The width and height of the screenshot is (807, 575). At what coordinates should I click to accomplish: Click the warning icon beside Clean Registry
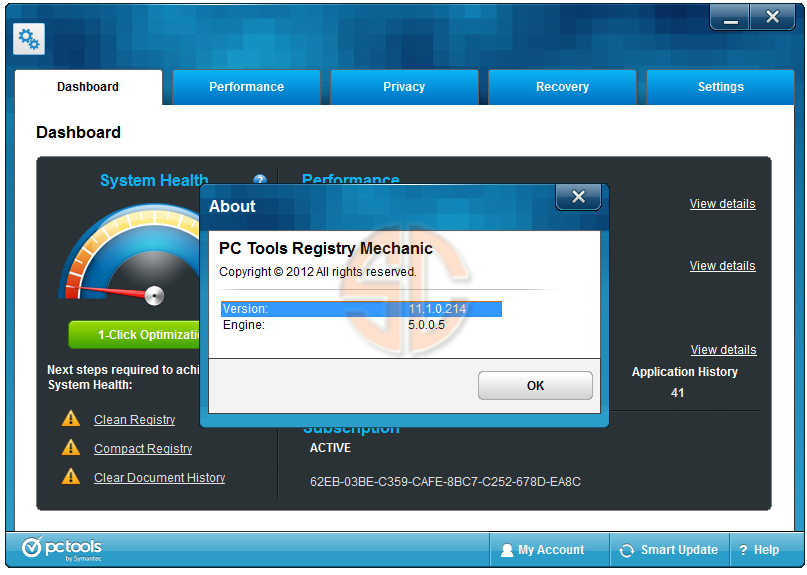pyautogui.click(x=71, y=419)
